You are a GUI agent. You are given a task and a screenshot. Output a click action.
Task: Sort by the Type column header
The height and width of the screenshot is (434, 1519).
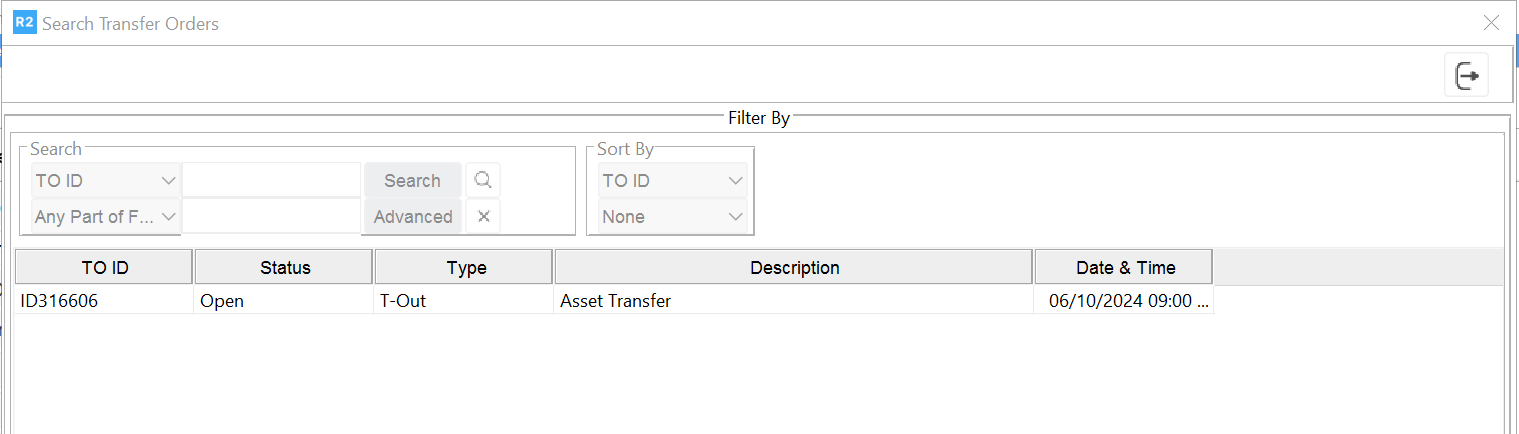[464, 267]
